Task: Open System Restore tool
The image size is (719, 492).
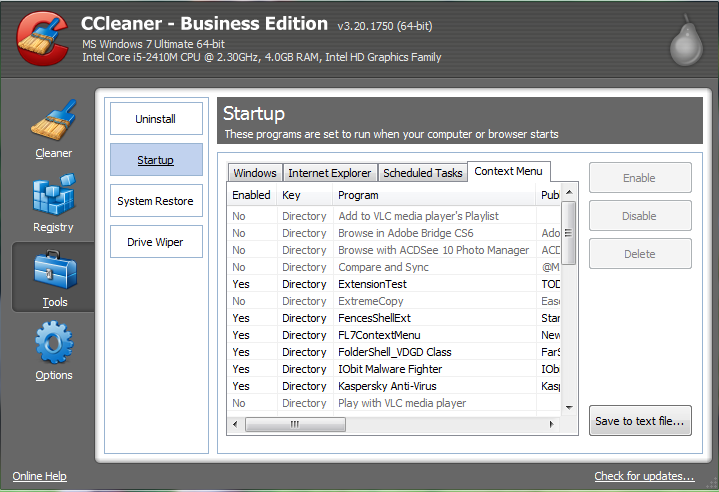Action: 156,201
